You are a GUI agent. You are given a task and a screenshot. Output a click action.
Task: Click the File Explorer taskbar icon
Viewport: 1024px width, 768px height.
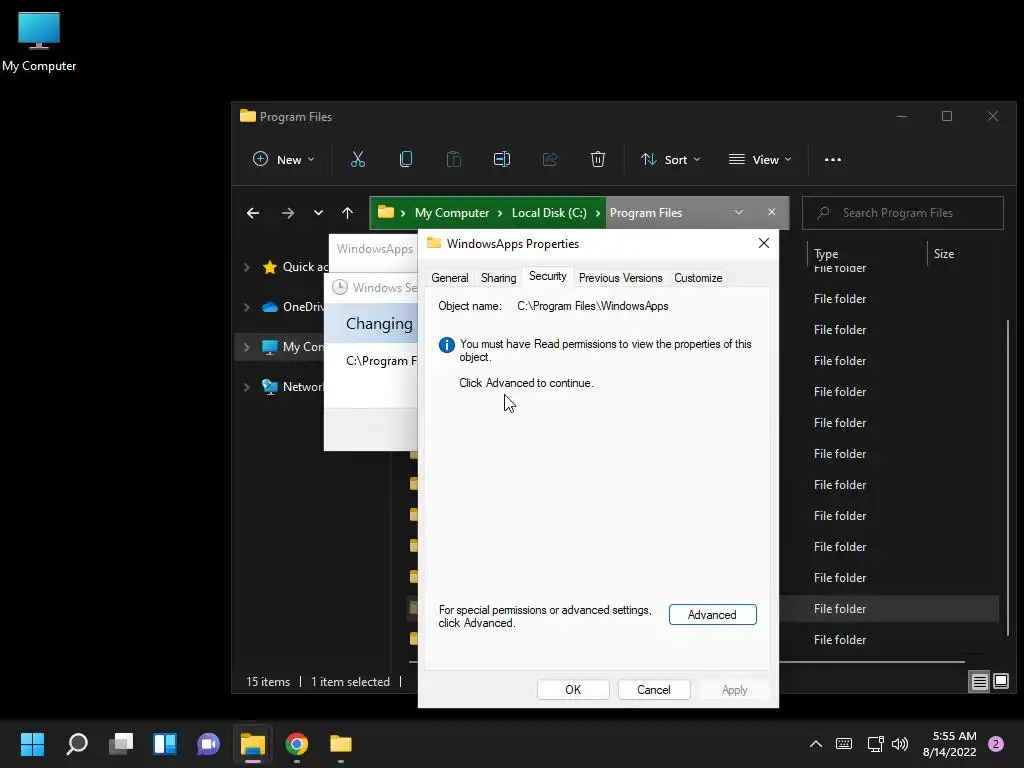tap(253, 744)
